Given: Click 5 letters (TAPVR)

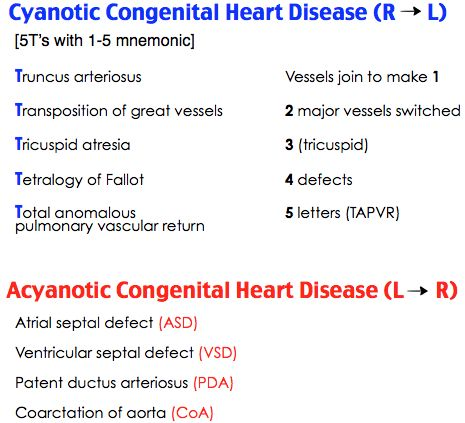Looking at the screenshot, I should (x=342, y=213).
